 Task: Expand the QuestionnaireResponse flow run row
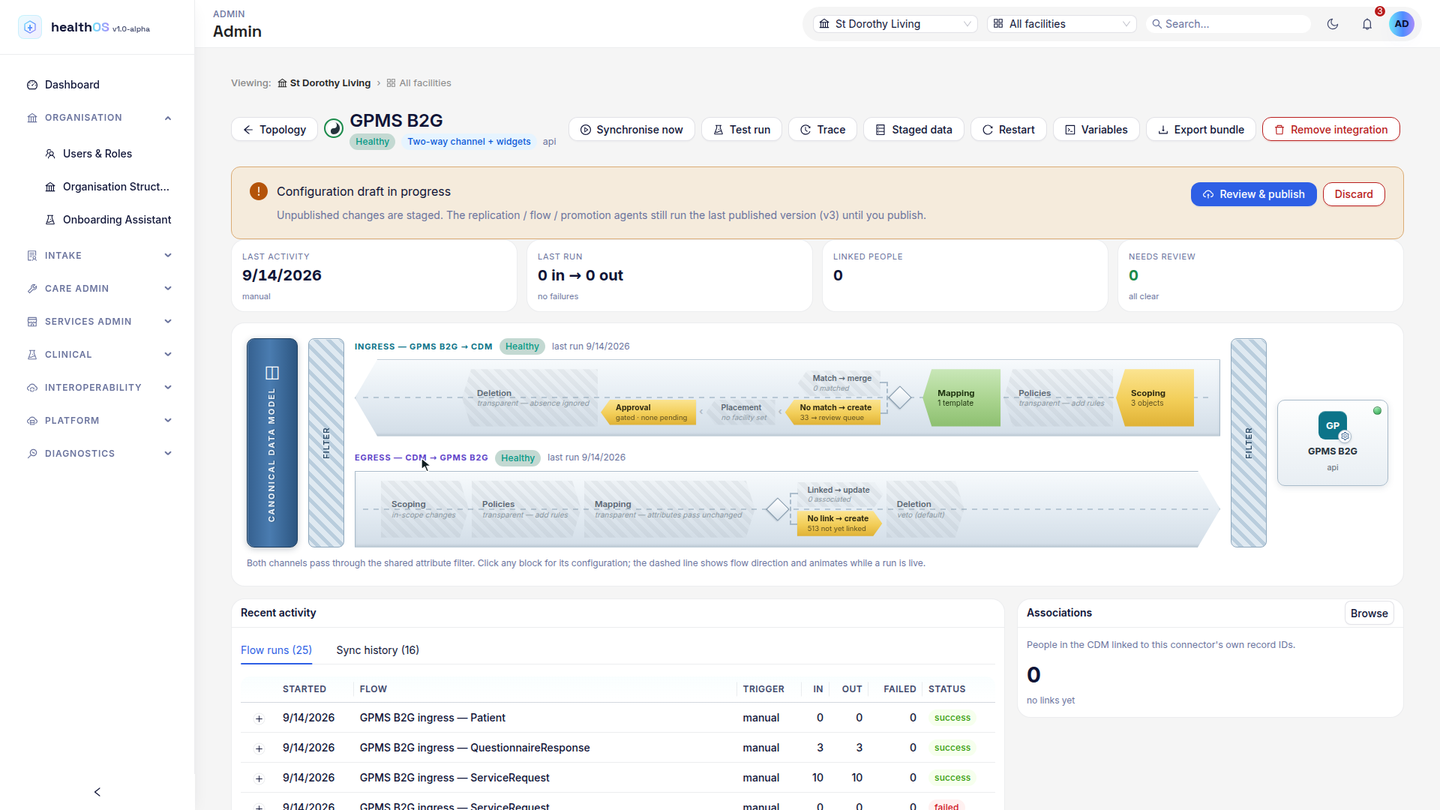[x=259, y=748]
